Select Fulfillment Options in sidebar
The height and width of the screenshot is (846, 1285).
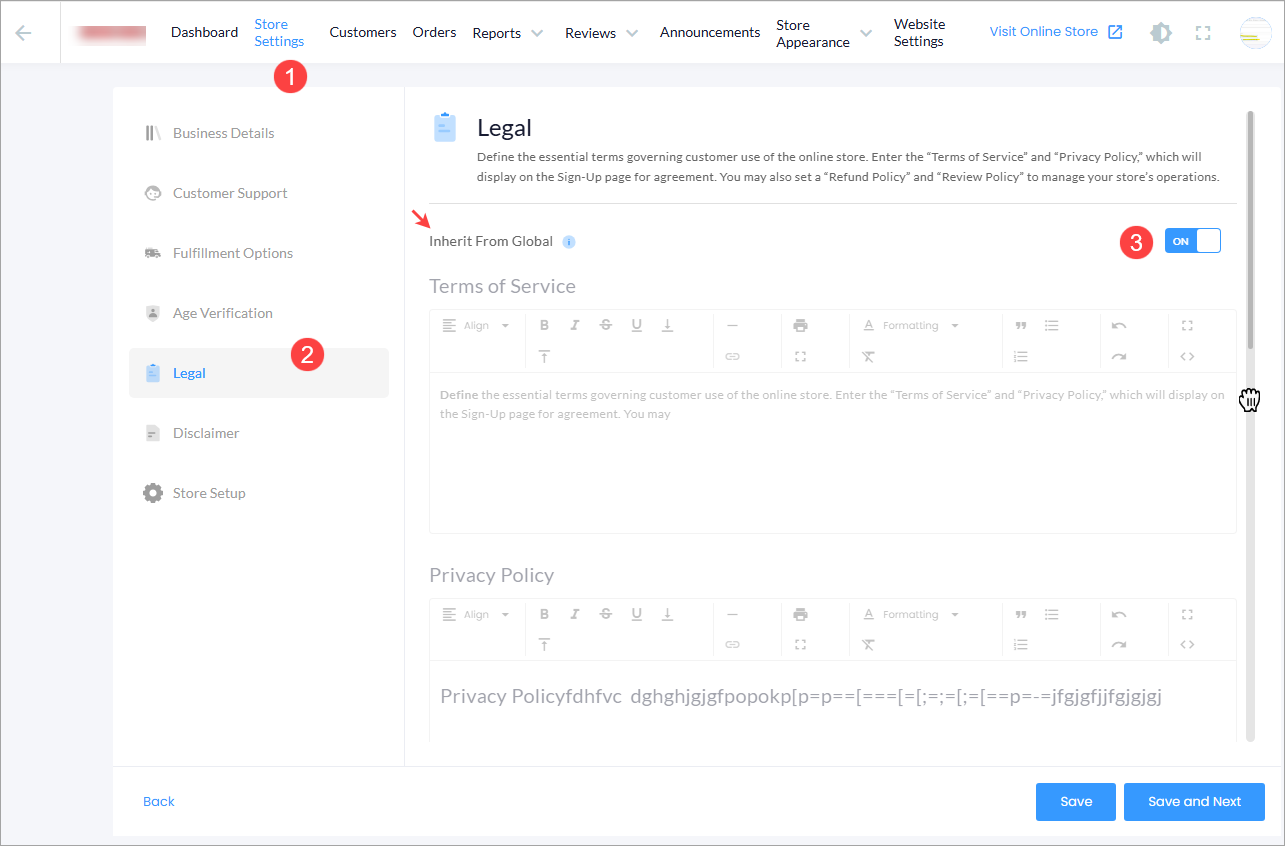[x=259, y=253]
